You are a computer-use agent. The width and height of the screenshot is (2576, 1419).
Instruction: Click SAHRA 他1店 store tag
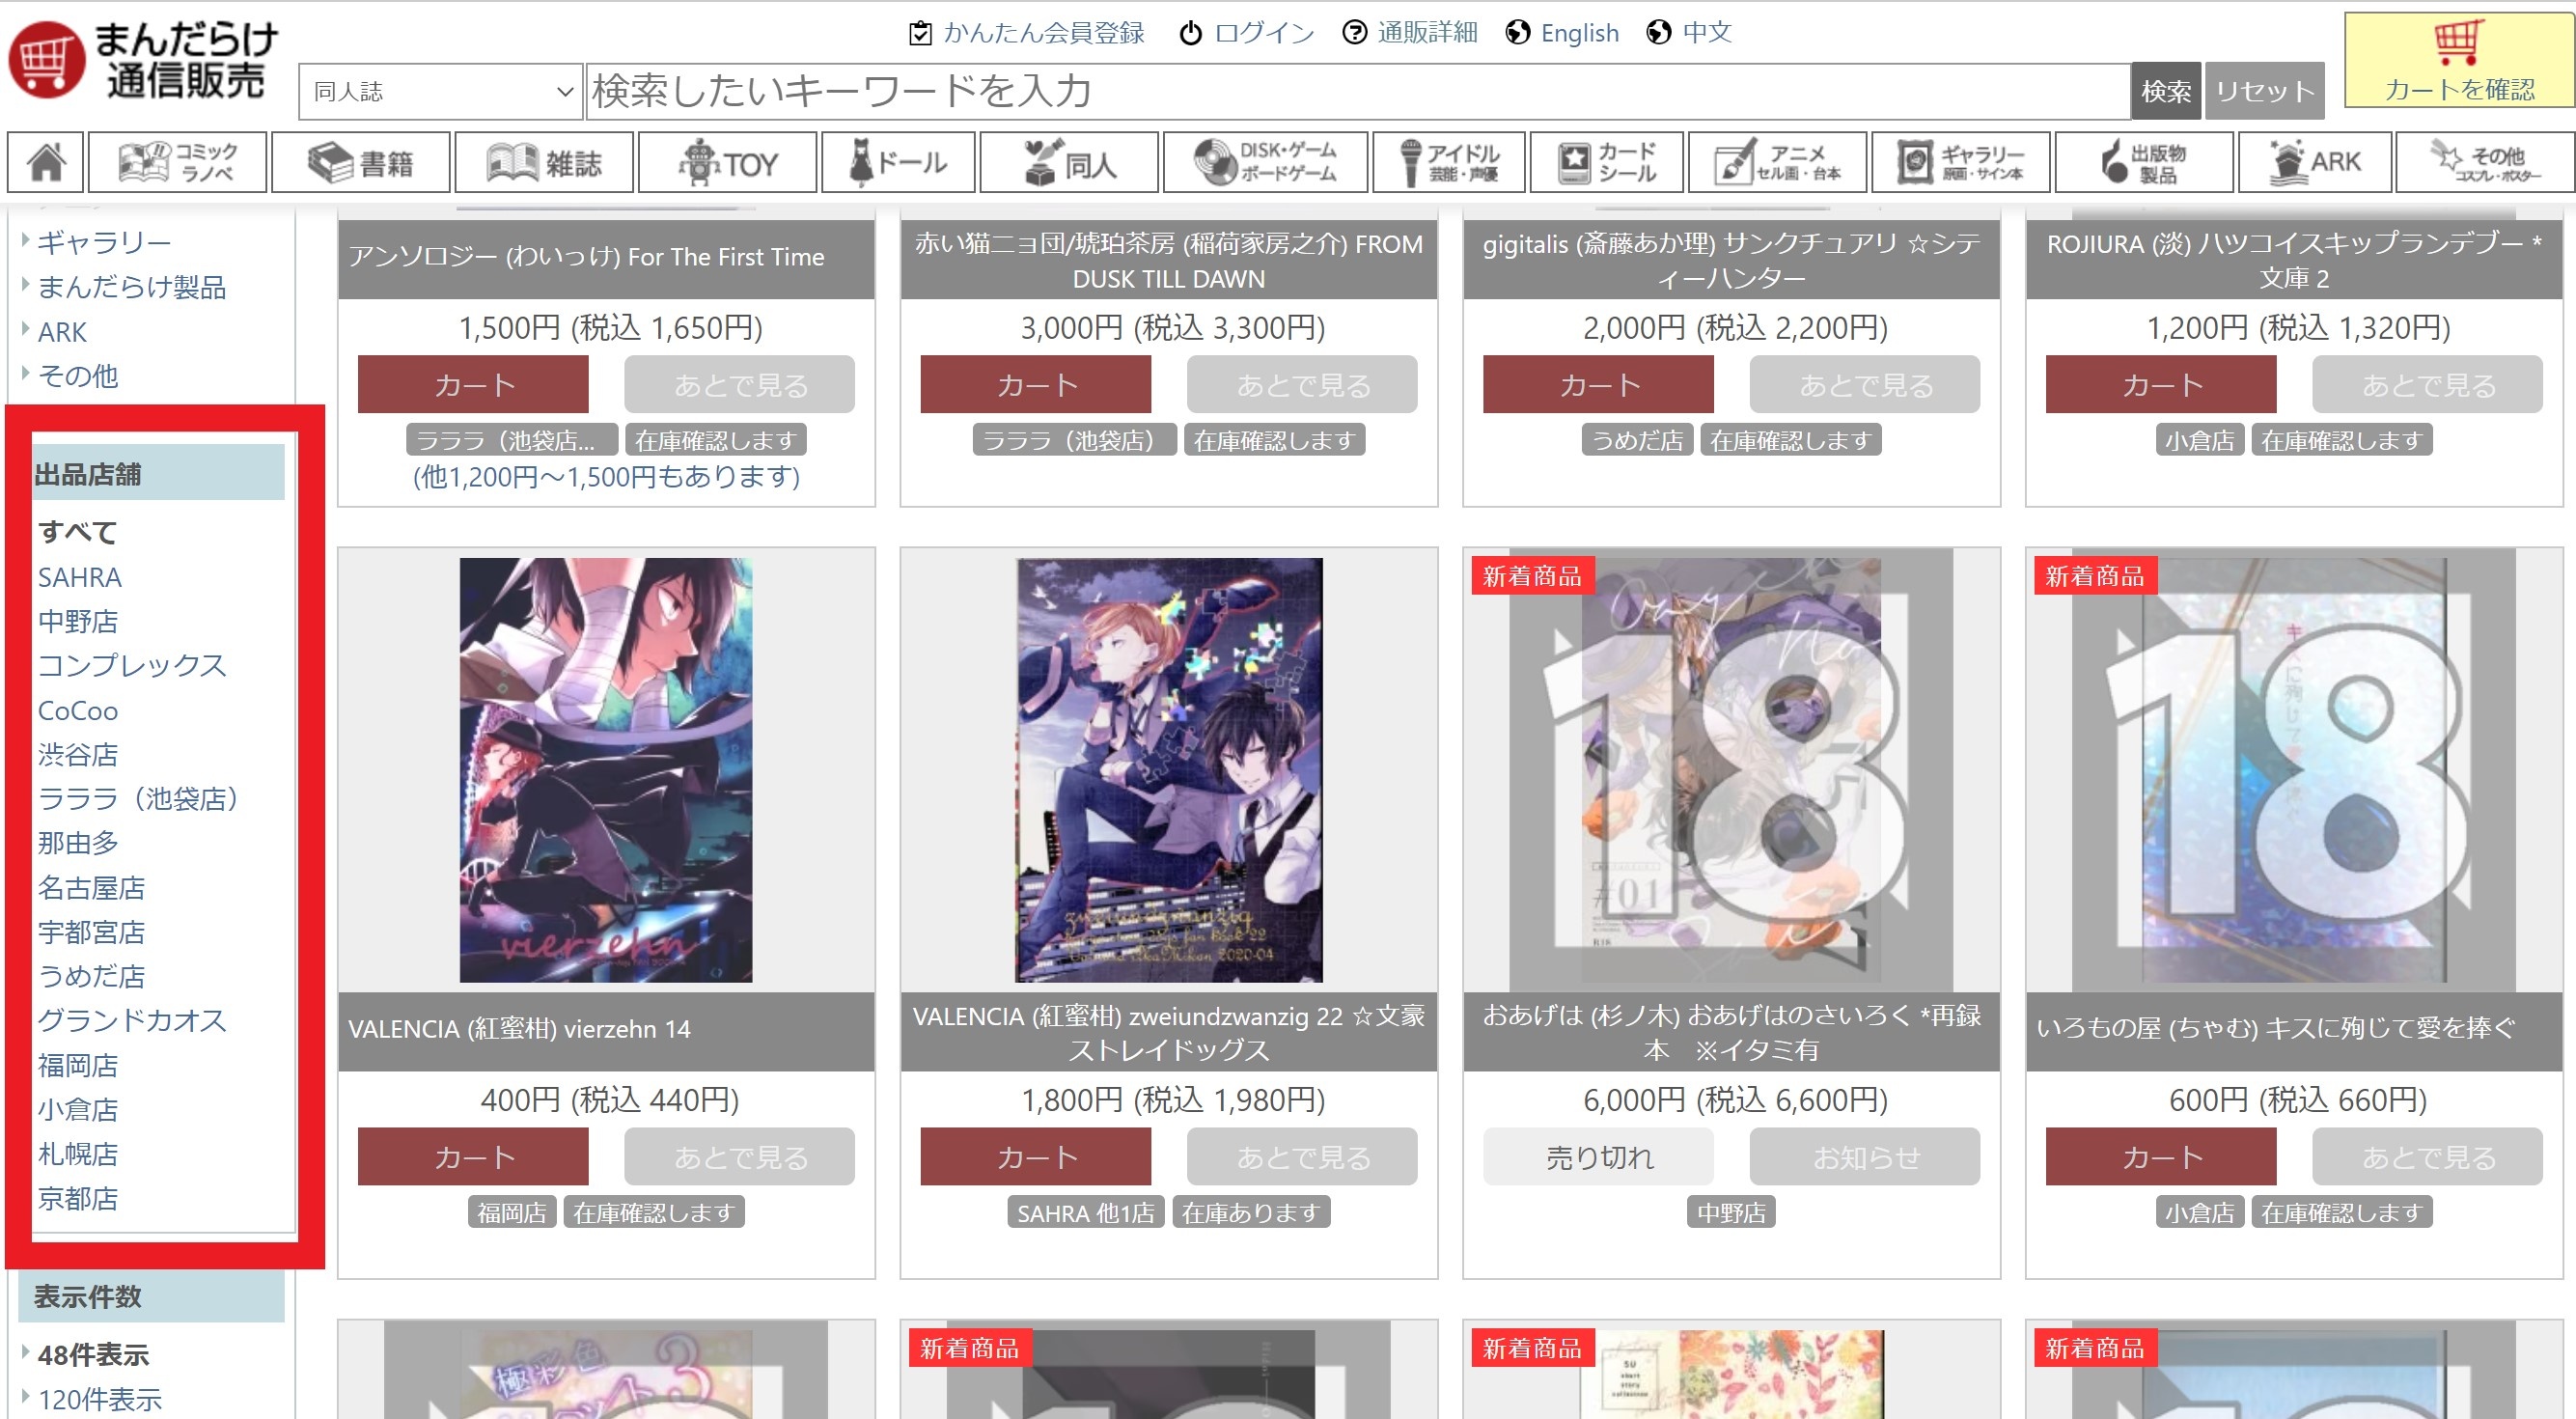pyautogui.click(x=1085, y=1213)
